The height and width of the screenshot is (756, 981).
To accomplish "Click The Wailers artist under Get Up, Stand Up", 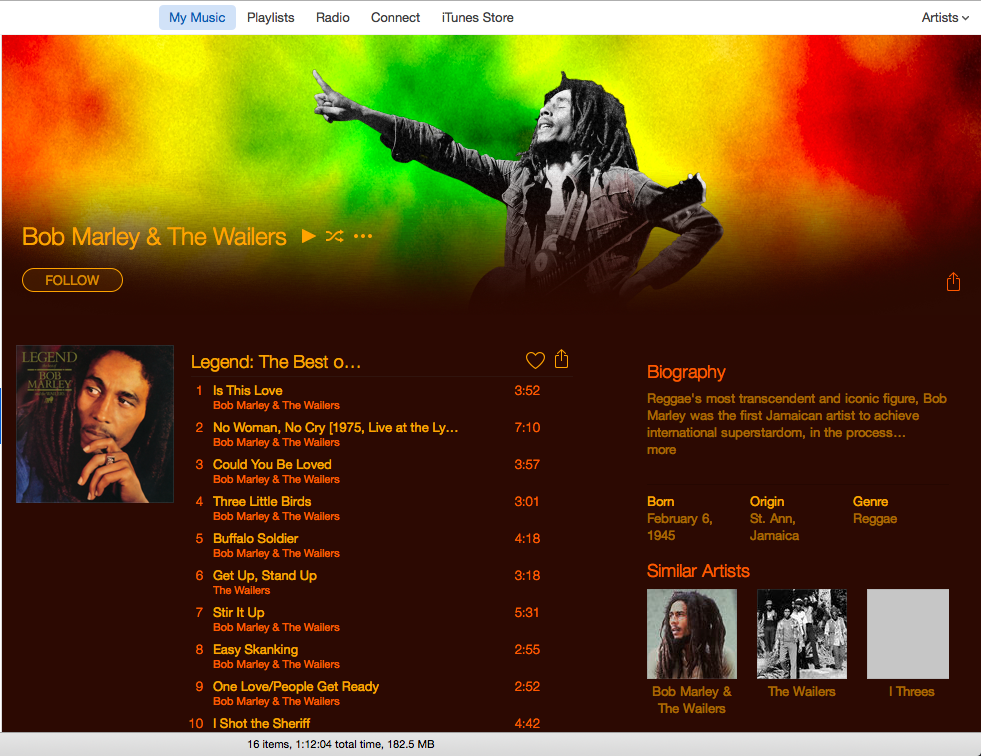I will pyautogui.click(x=241, y=590).
